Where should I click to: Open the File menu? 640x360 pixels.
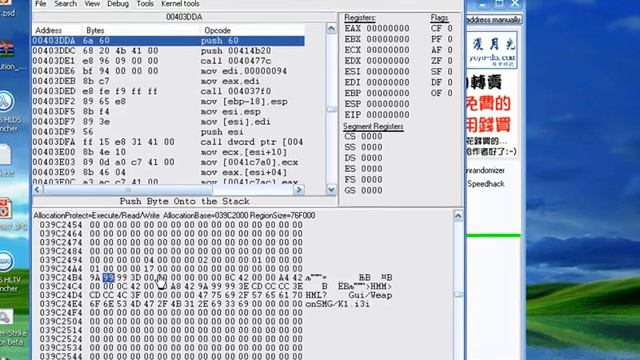40,4
